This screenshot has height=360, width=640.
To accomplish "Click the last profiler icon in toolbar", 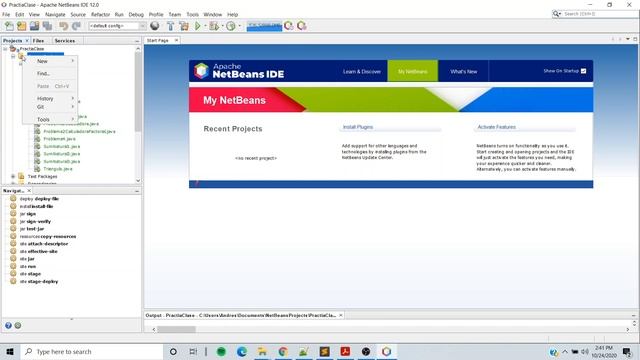I will 302,26.
